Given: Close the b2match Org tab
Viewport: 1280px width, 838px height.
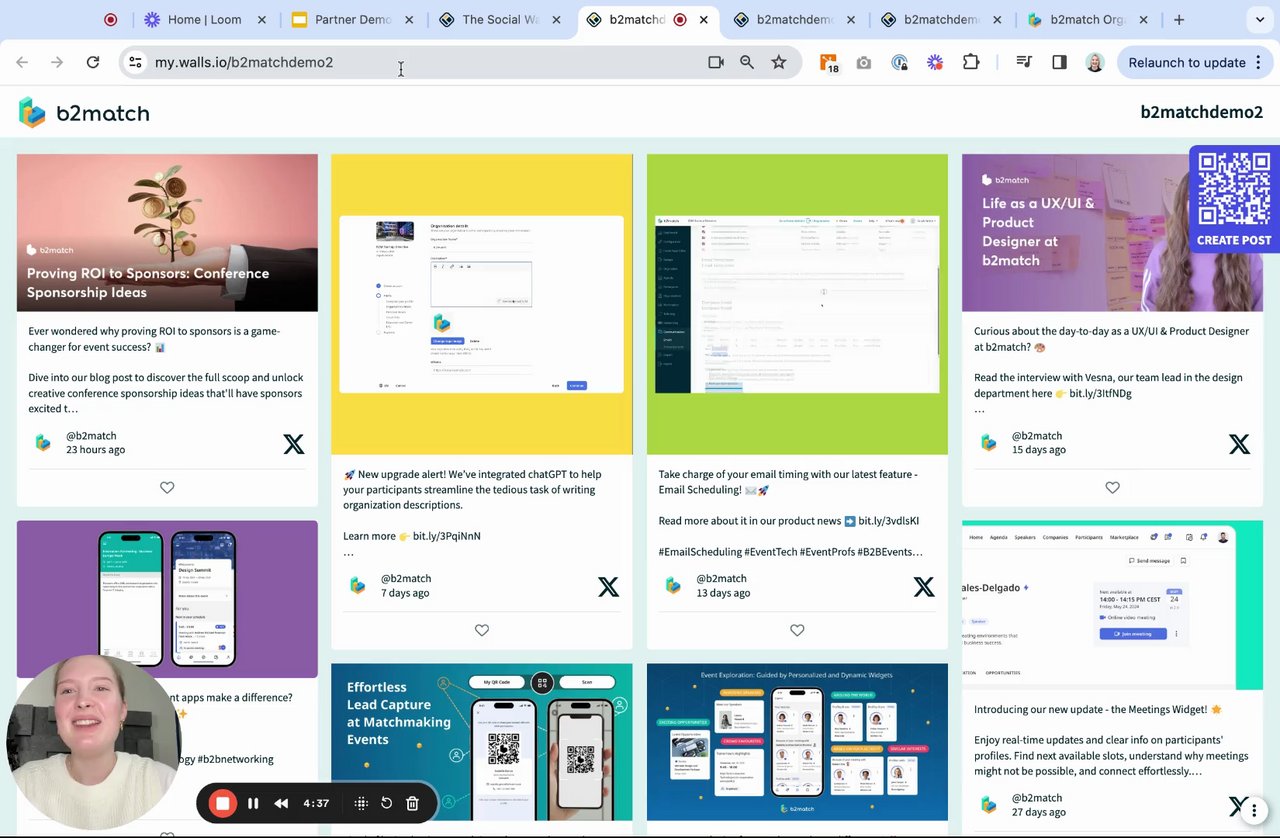Looking at the screenshot, I should (x=1145, y=19).
